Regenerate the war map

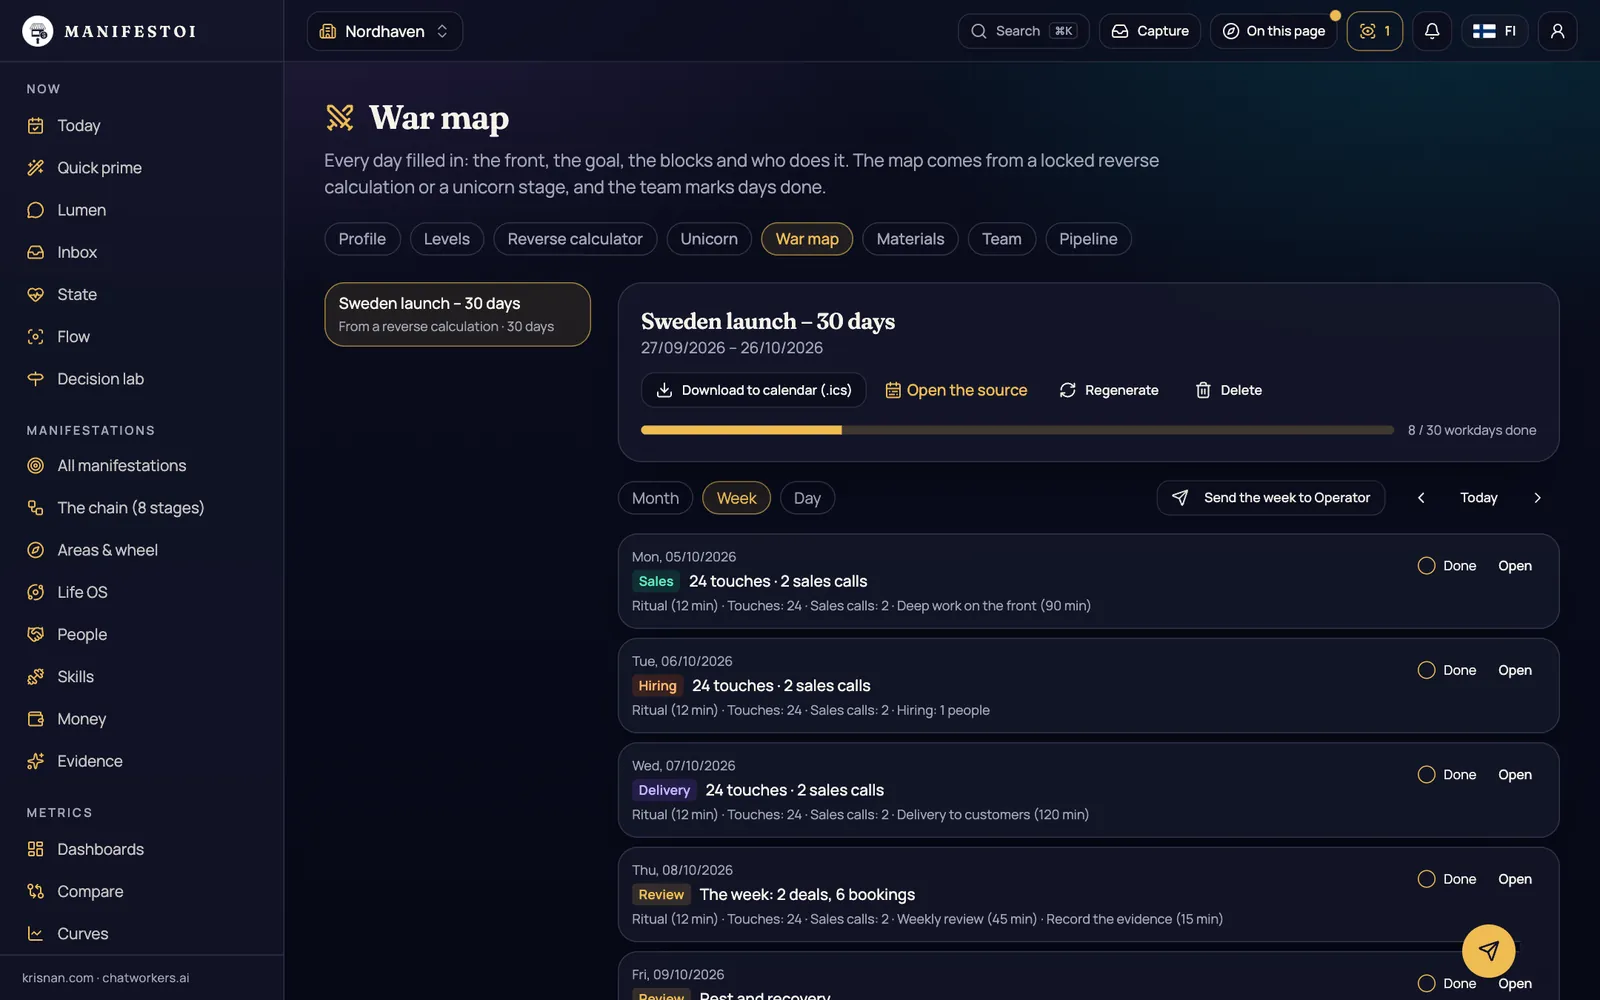coord(1109,390)
